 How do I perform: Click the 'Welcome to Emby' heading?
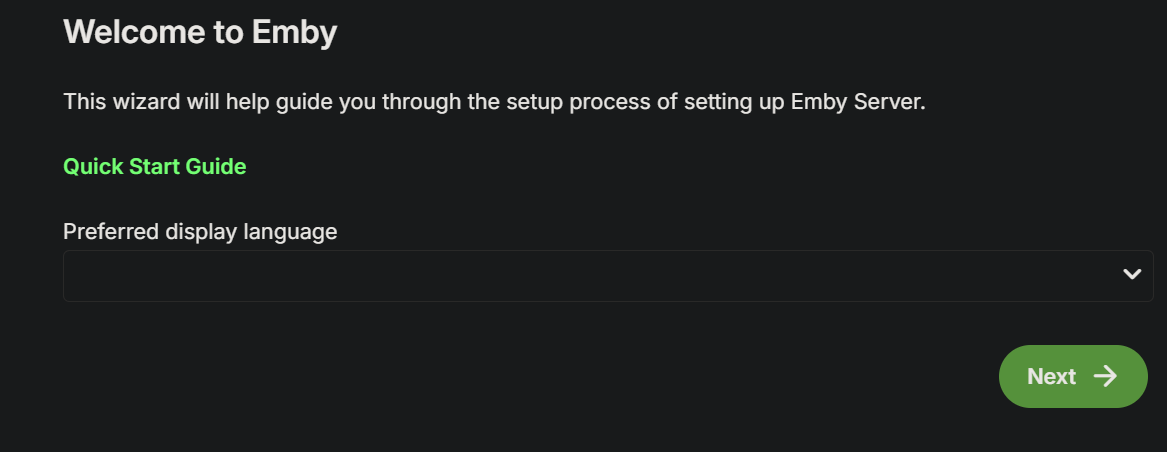[200, 32]
